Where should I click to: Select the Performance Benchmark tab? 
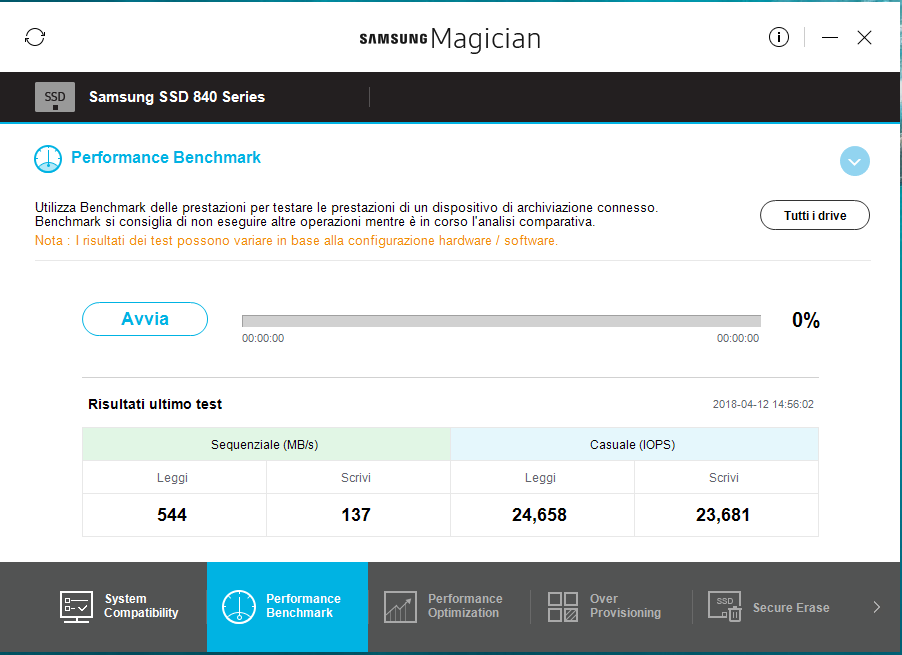click(287, 607)
